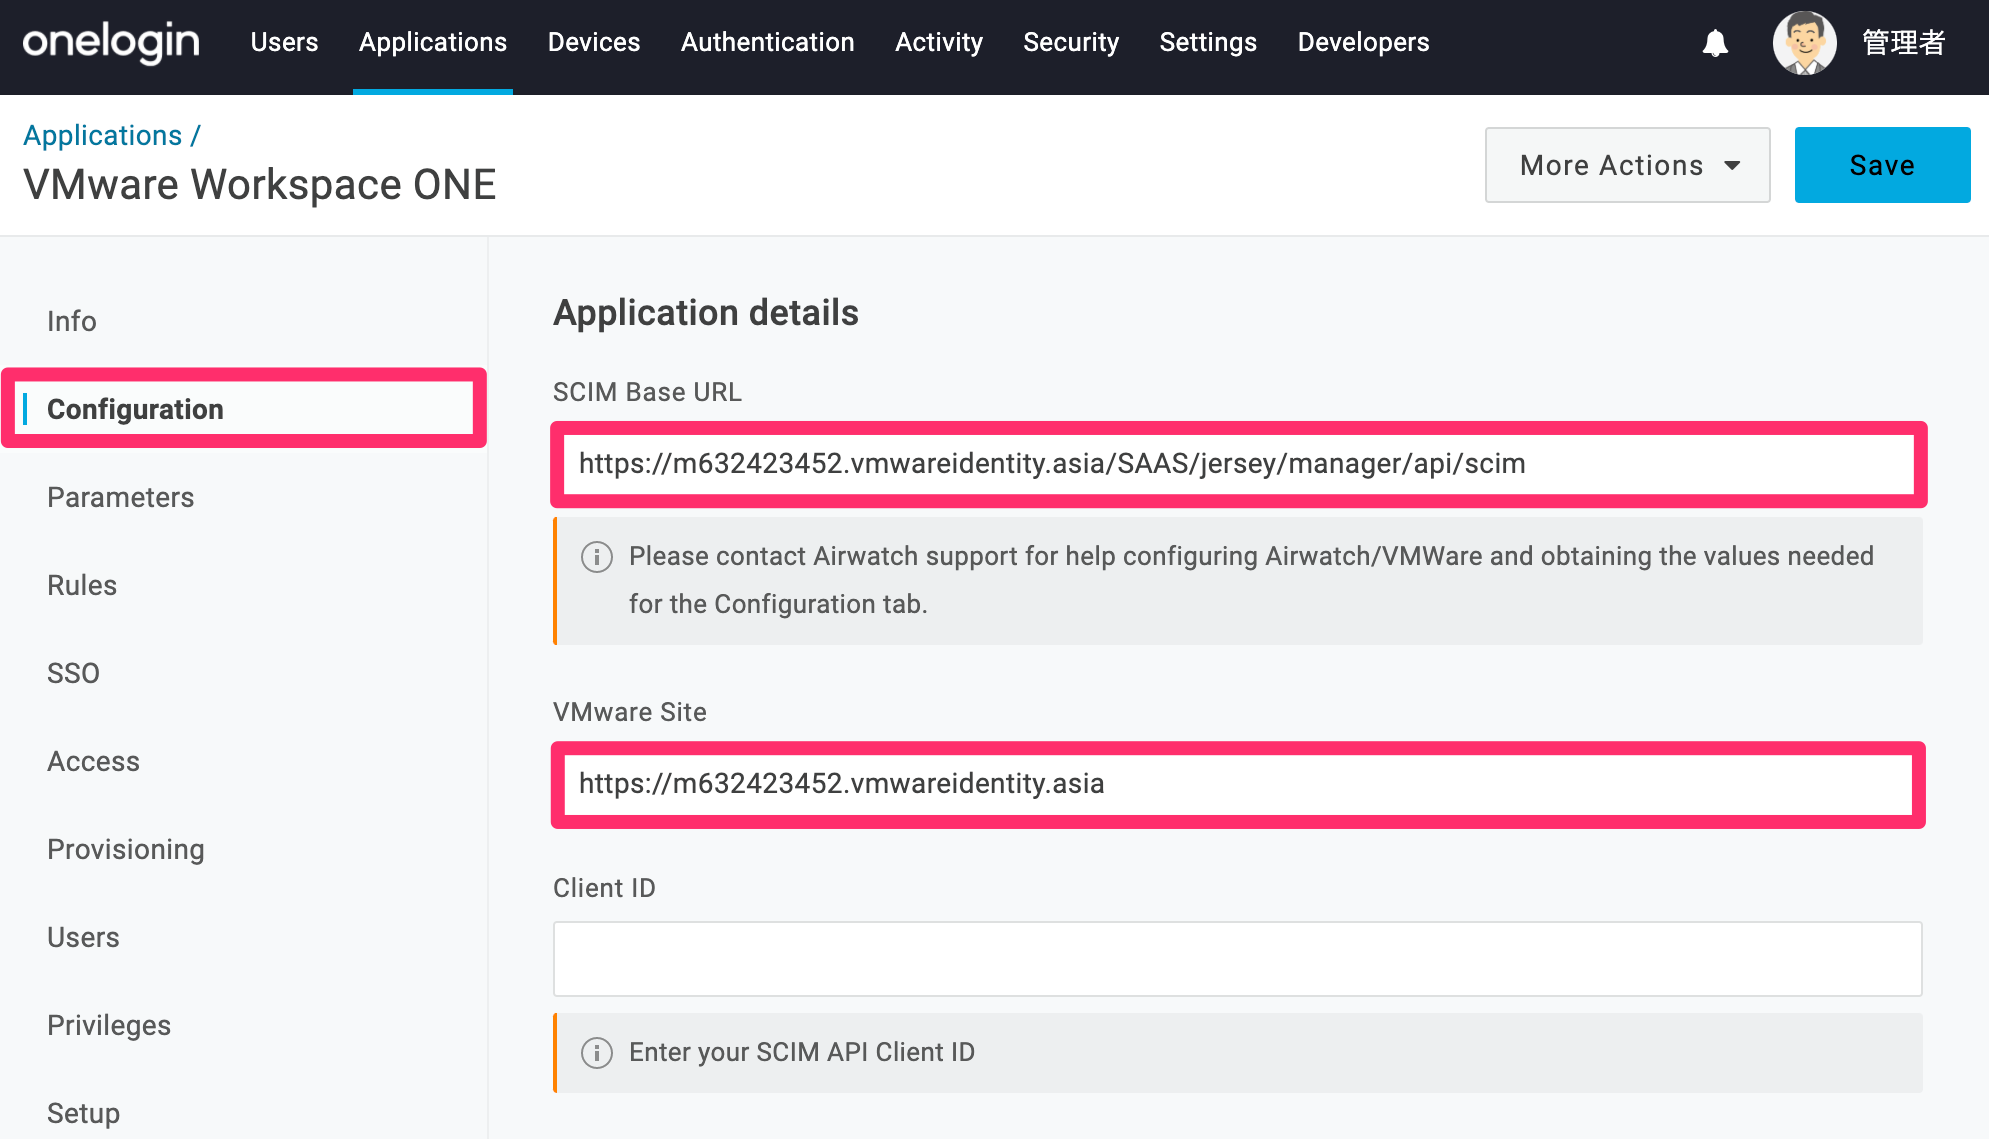
Task: Click the info icon beside Airwatch support note
Action: click(597, 557)
